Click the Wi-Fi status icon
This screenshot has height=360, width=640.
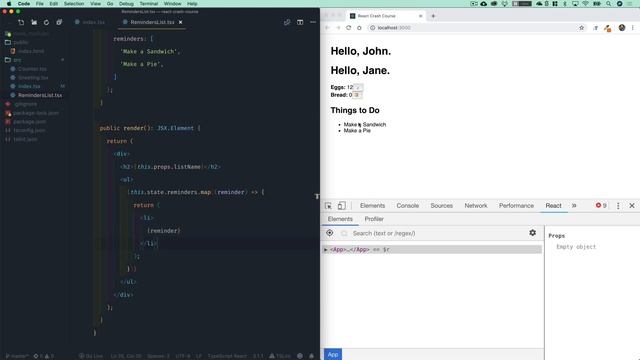pyautogui.click(x=586, y=4)
